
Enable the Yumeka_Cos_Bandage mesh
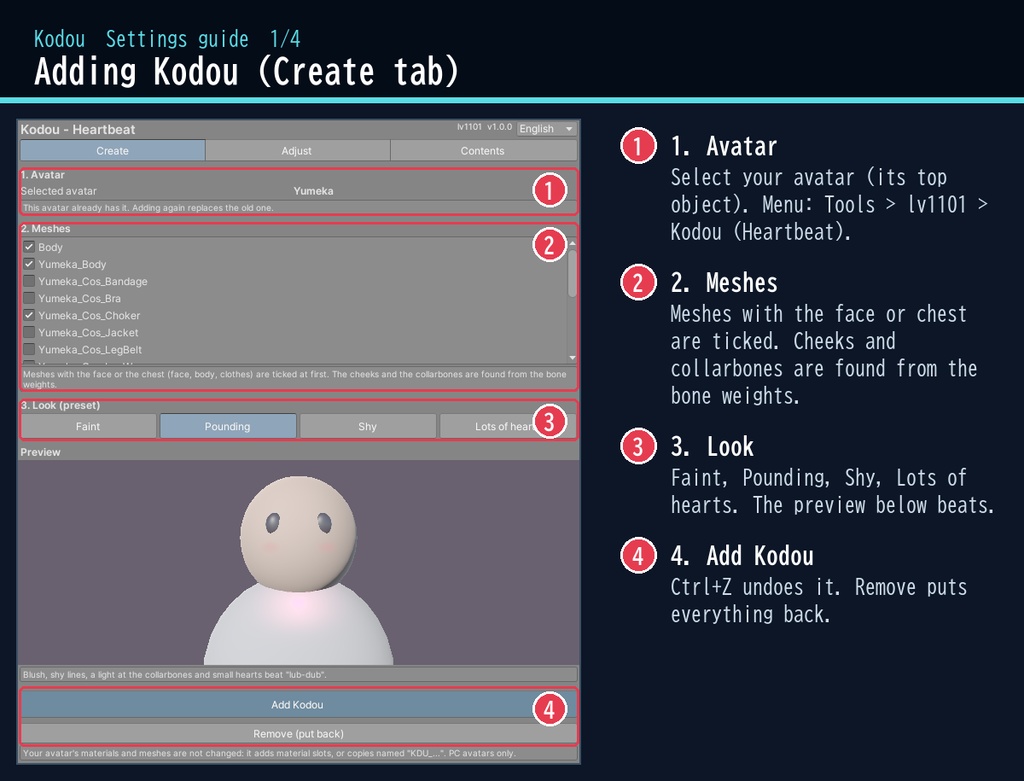click(x=29, y=281)
